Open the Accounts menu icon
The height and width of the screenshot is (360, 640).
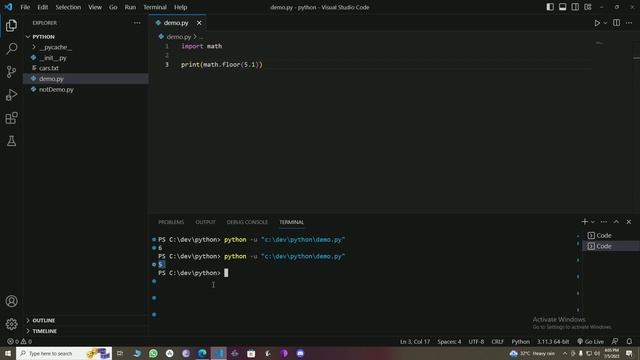(11, 301)
